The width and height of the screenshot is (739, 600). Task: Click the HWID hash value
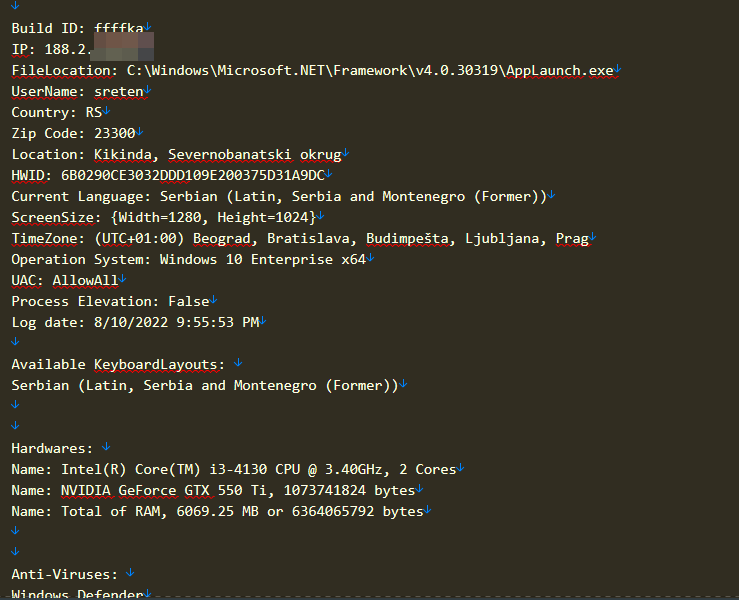(x=193, y=175)
